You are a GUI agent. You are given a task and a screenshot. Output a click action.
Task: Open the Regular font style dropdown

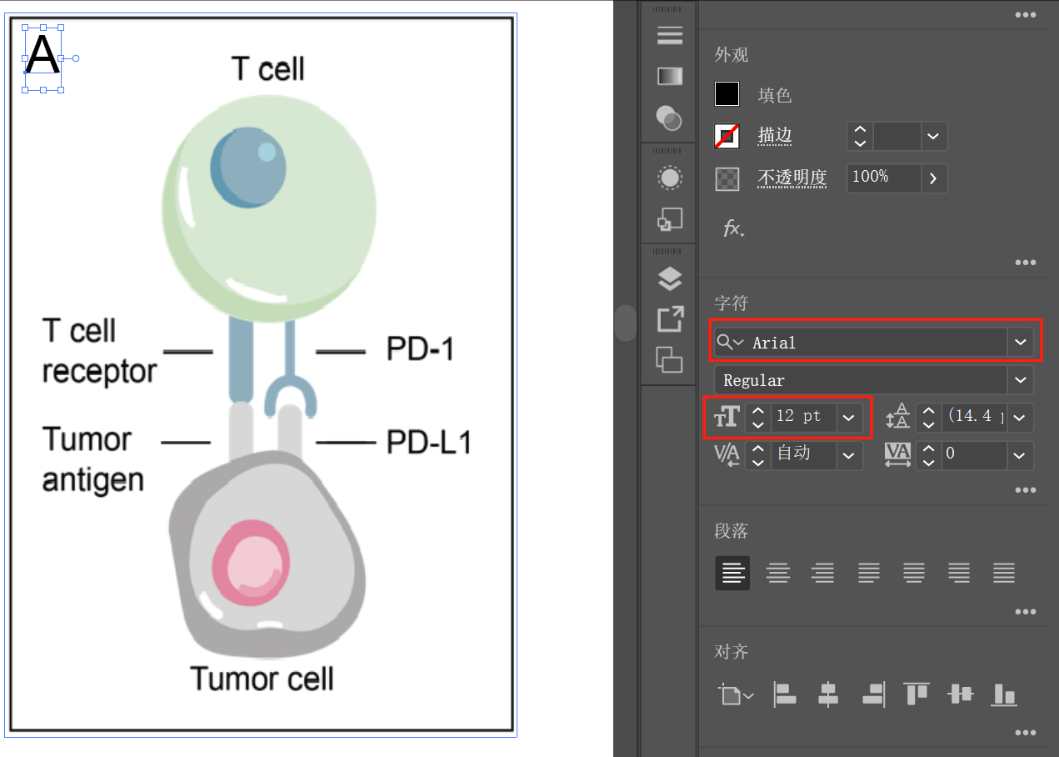pos(1020,380)
